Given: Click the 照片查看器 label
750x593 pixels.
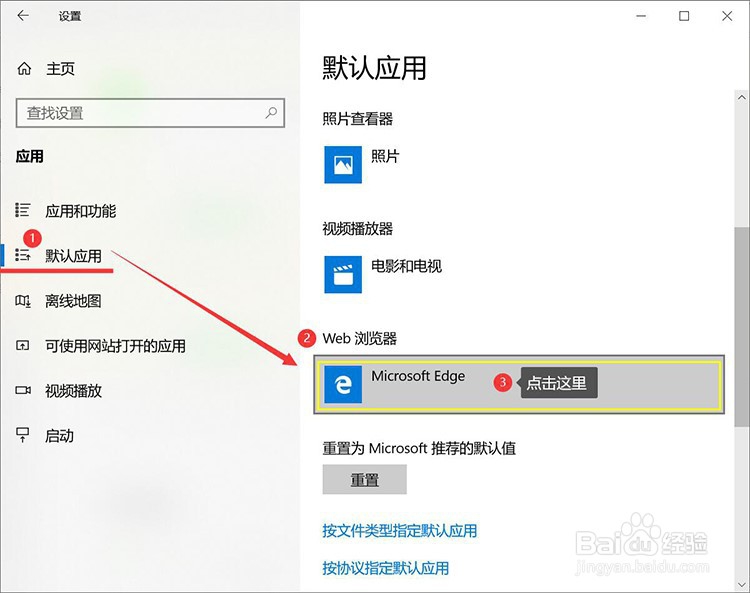Looking at the screenshot, I should point(358,119).
